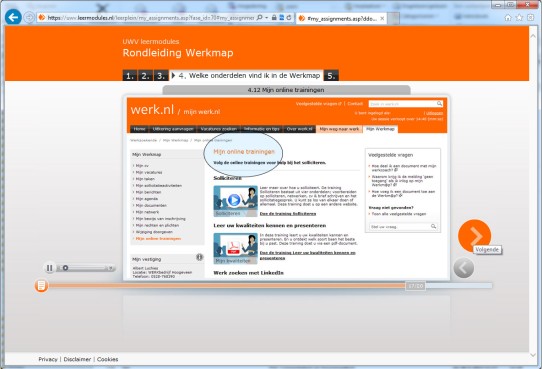Open the Mijn Werkmap tab
The height and width of the screenshot is (369, 542).
point(380,129)
